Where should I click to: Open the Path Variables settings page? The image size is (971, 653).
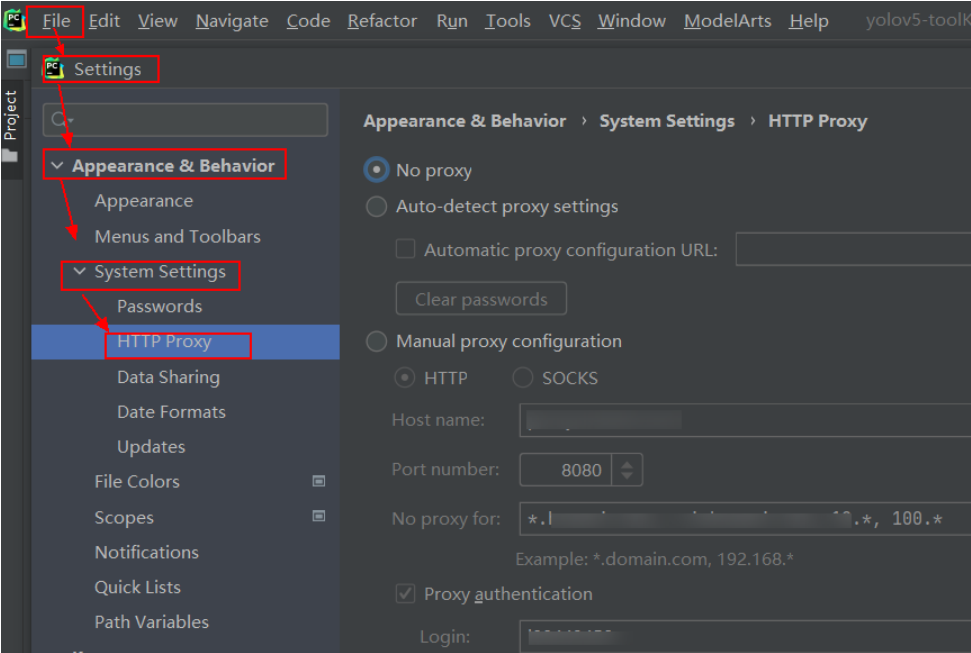152,621
